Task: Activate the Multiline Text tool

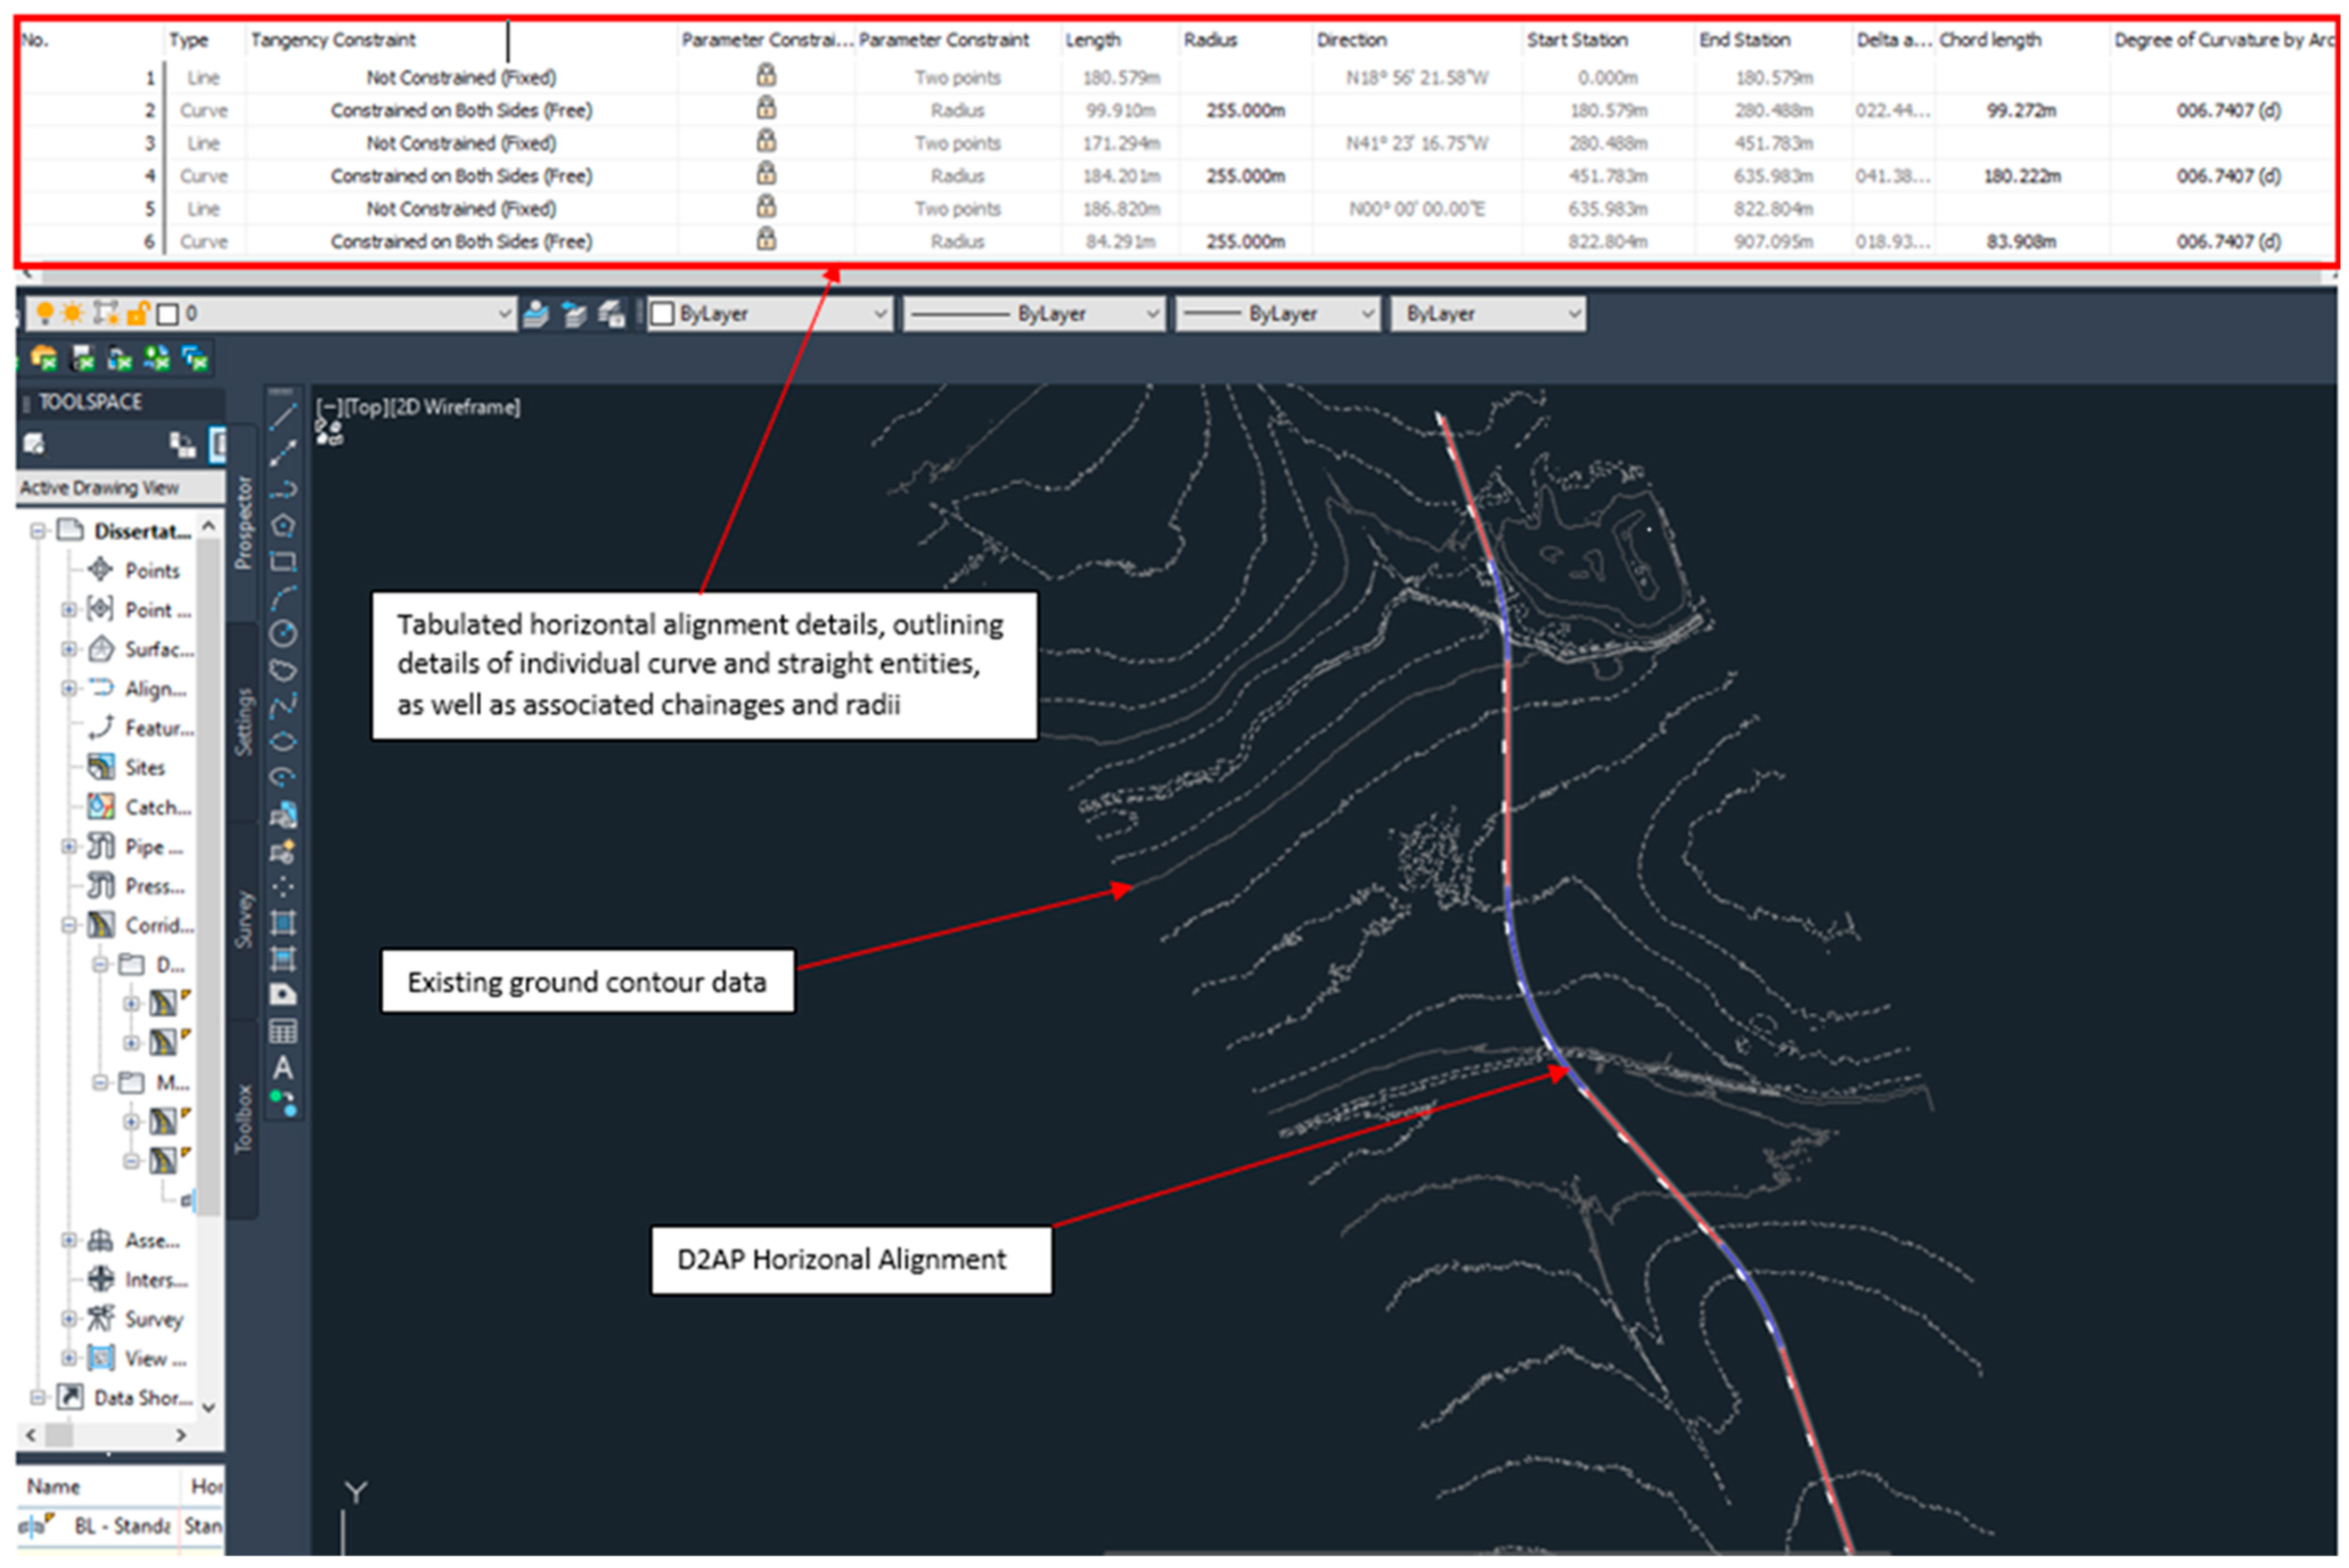Action: (283, 1068)
